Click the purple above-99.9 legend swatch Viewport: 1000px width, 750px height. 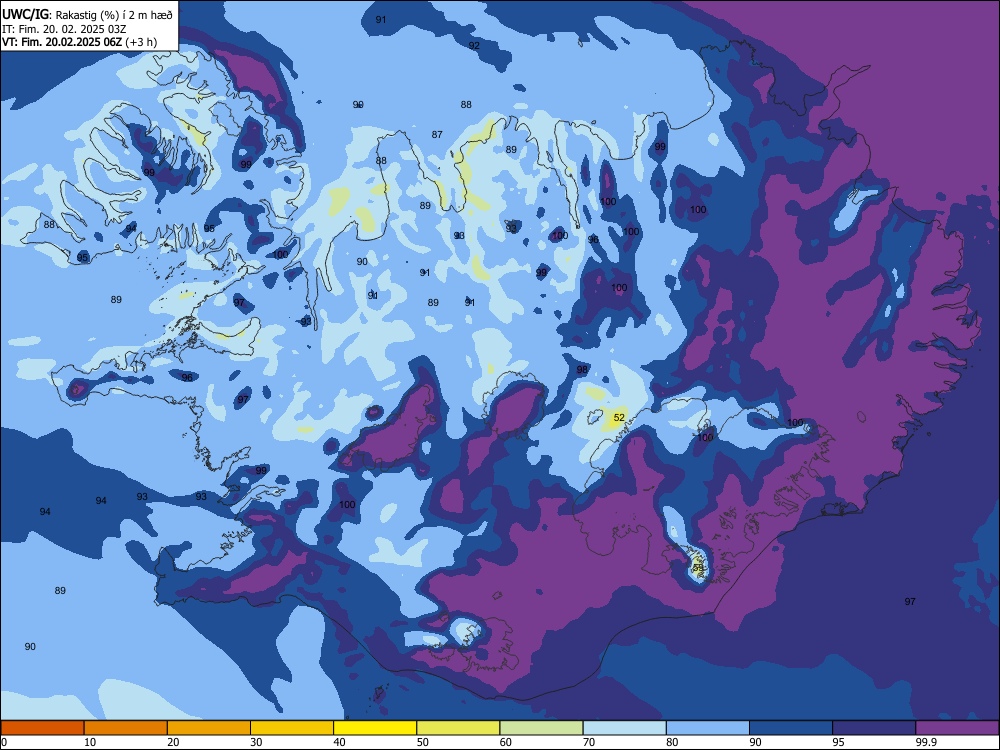tap(957, 728)
